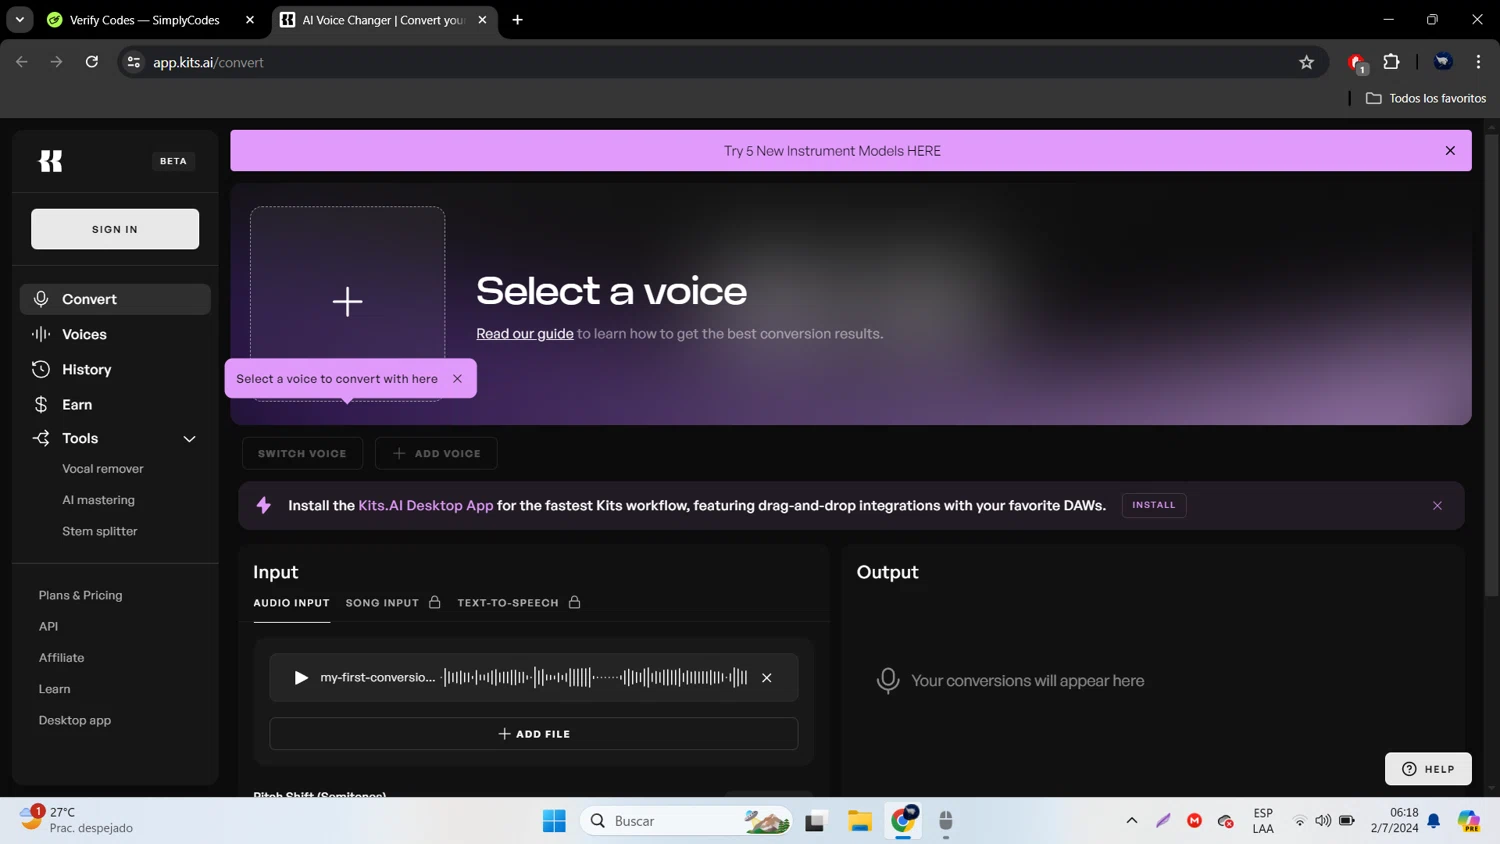Open the tab search dropdown arrow
The width and height of the screenshot is (1500, 844).
coord(19,20)
